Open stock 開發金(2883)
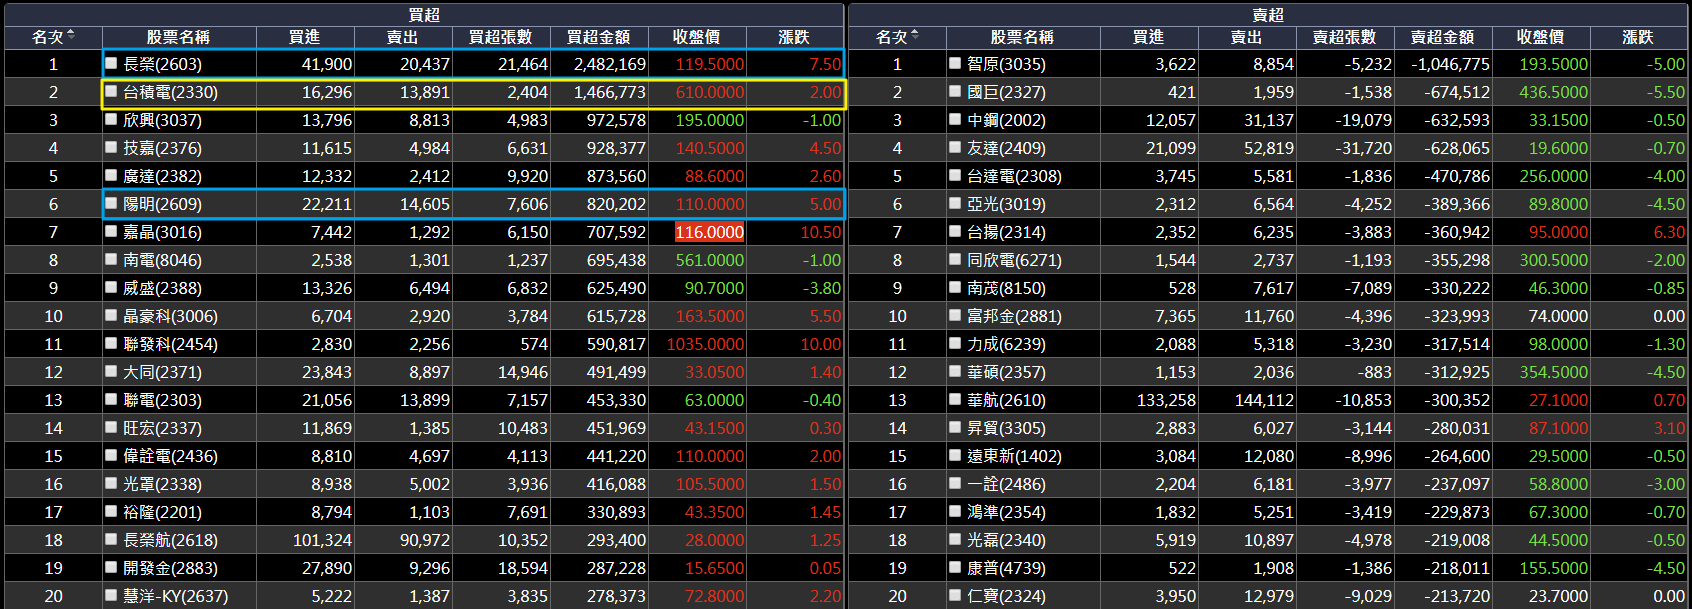Viewport: 1692px width, 609px height. click(x=170, y=568)
